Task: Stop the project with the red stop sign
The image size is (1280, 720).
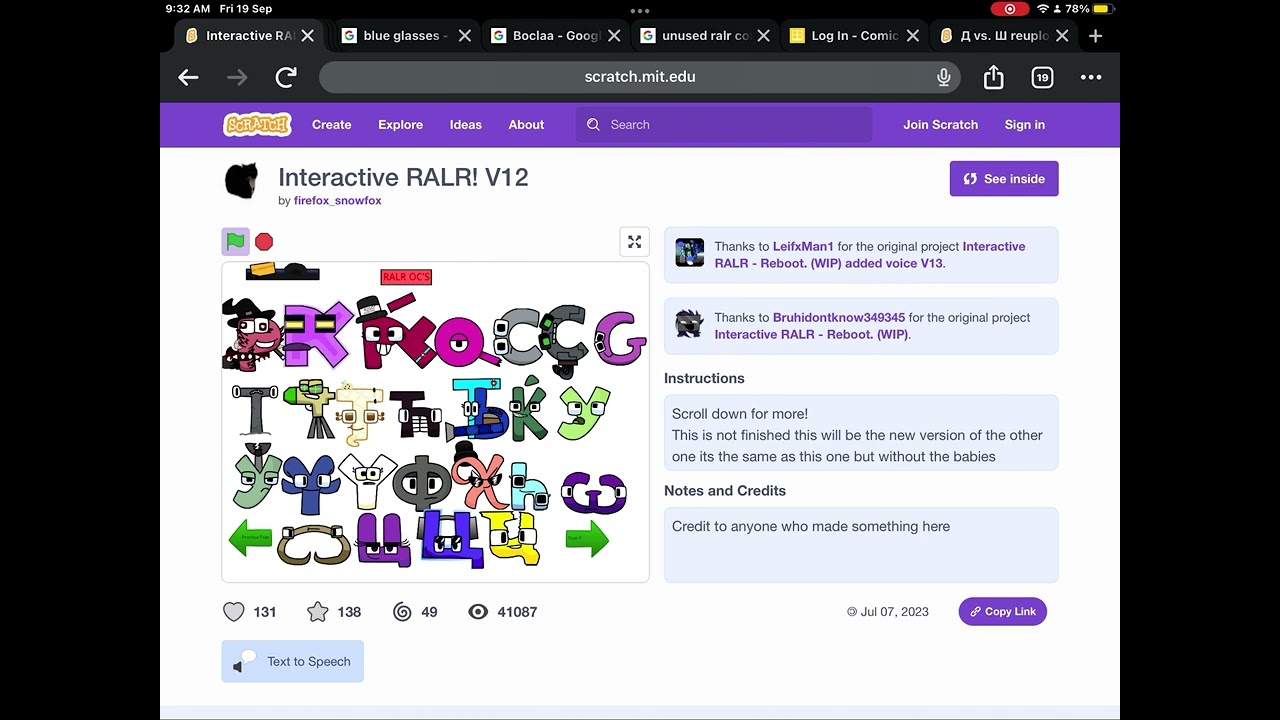Action: (x=264, y=241)
